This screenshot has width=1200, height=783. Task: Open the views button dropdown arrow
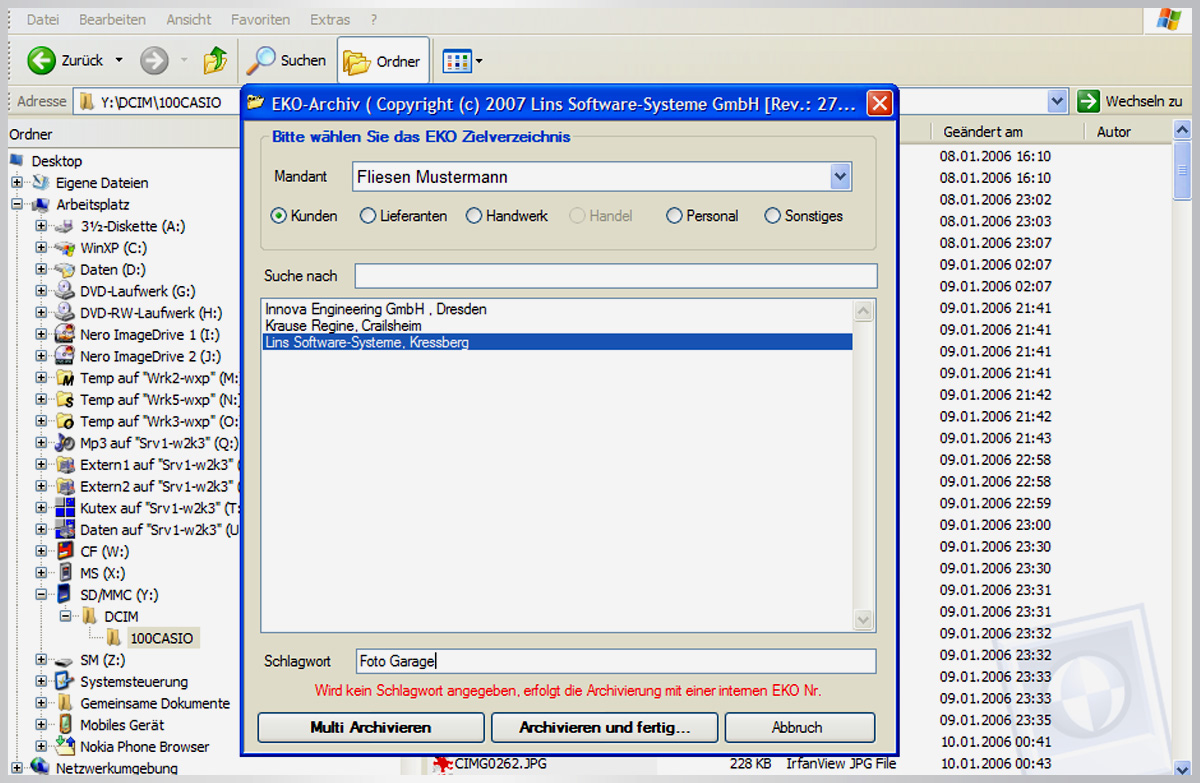479,61
